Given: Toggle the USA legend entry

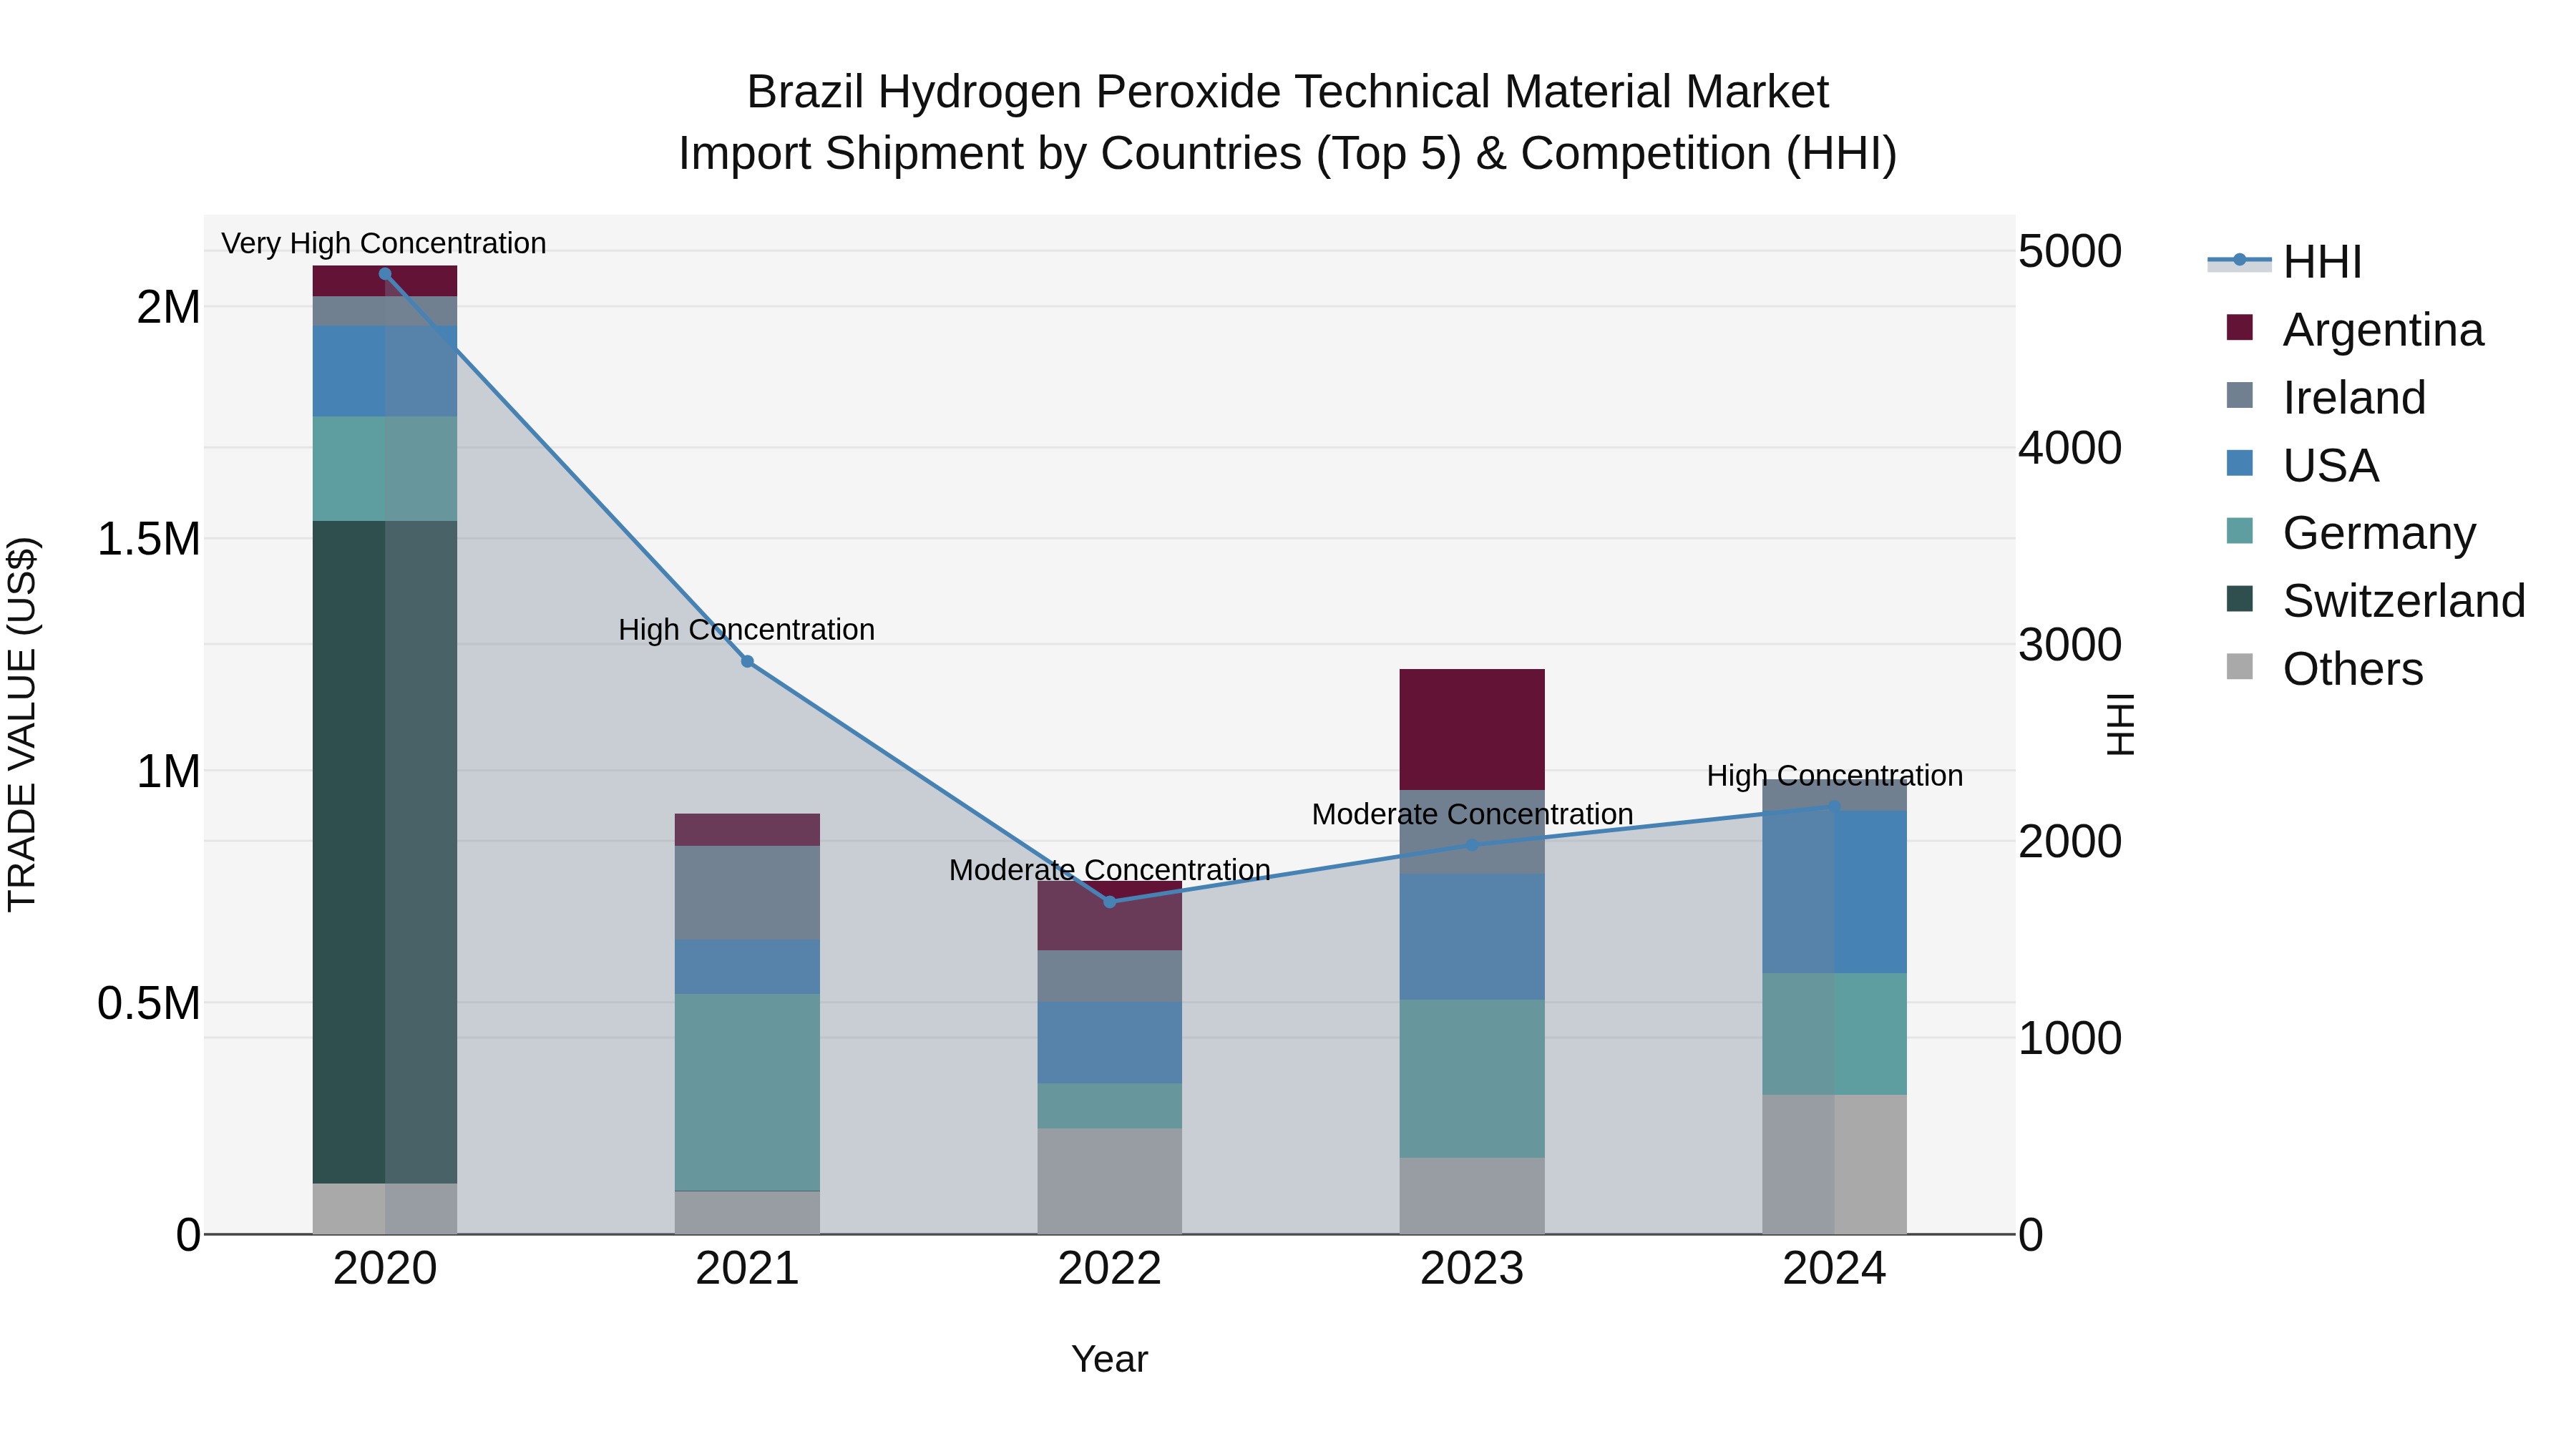Looking at the screenshot, I should [x=2303, y=466].
